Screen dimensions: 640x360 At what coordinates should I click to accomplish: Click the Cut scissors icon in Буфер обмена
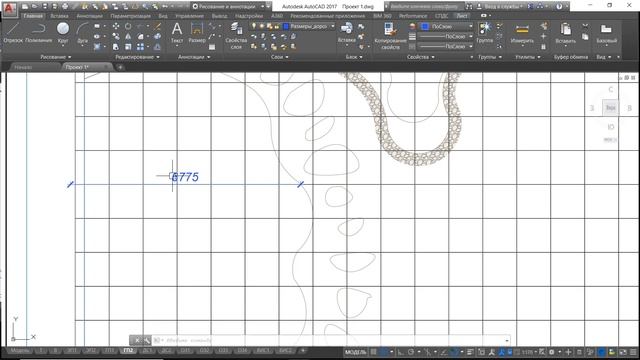(x=585, y=26)
